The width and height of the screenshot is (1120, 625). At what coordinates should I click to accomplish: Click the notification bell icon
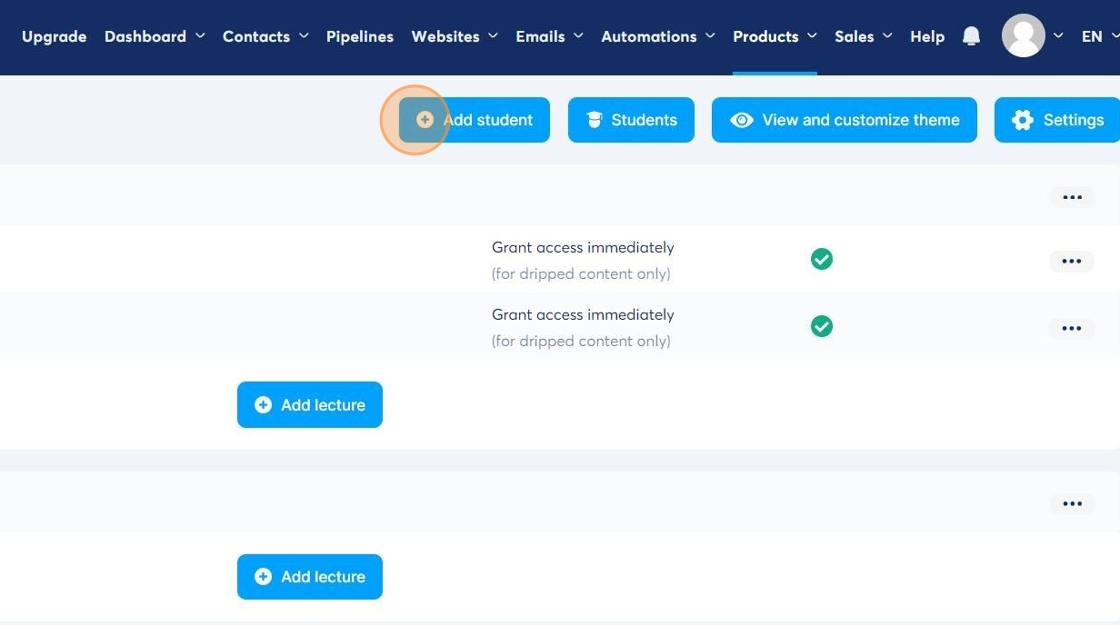[x=971, y=36]
